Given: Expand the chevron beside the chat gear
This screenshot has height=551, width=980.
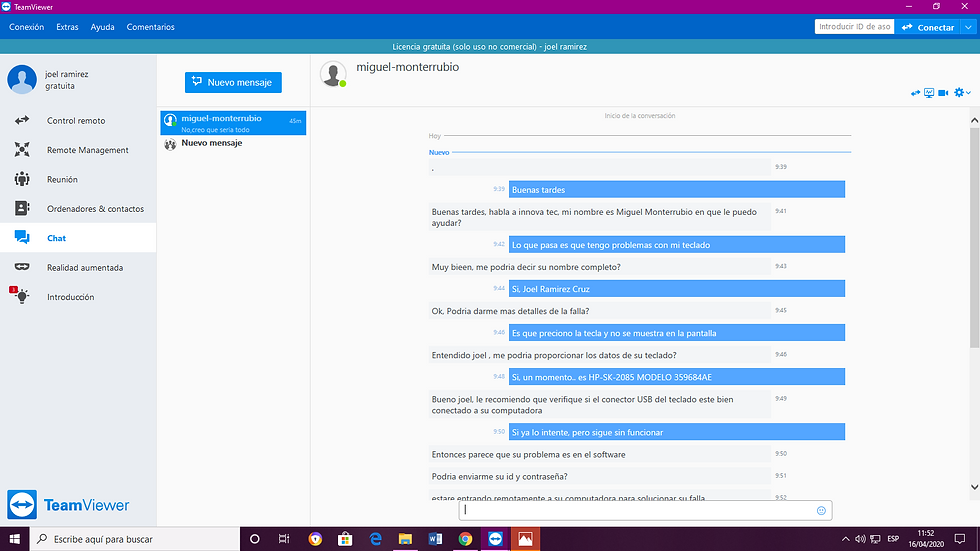Looking at the screenshot, I should pyautogui.click(x=968, y=93).
